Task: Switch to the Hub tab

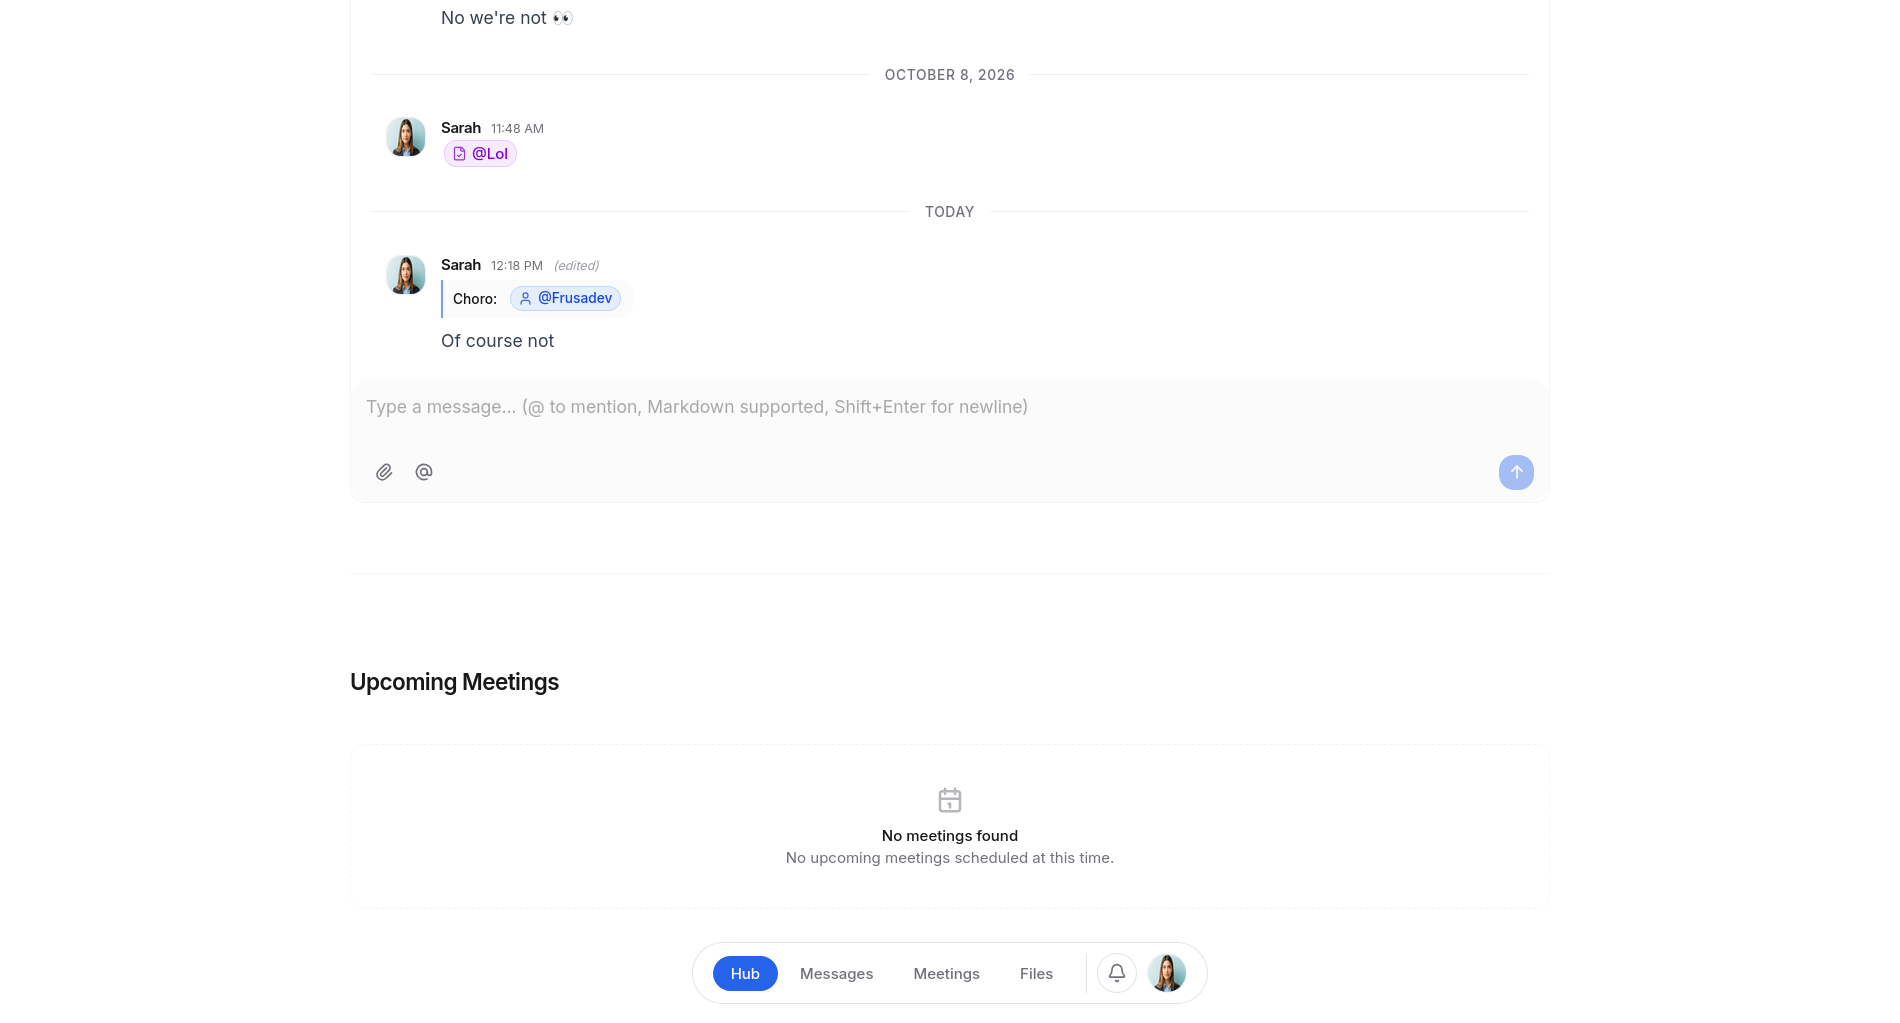Action: pos(745,974)
